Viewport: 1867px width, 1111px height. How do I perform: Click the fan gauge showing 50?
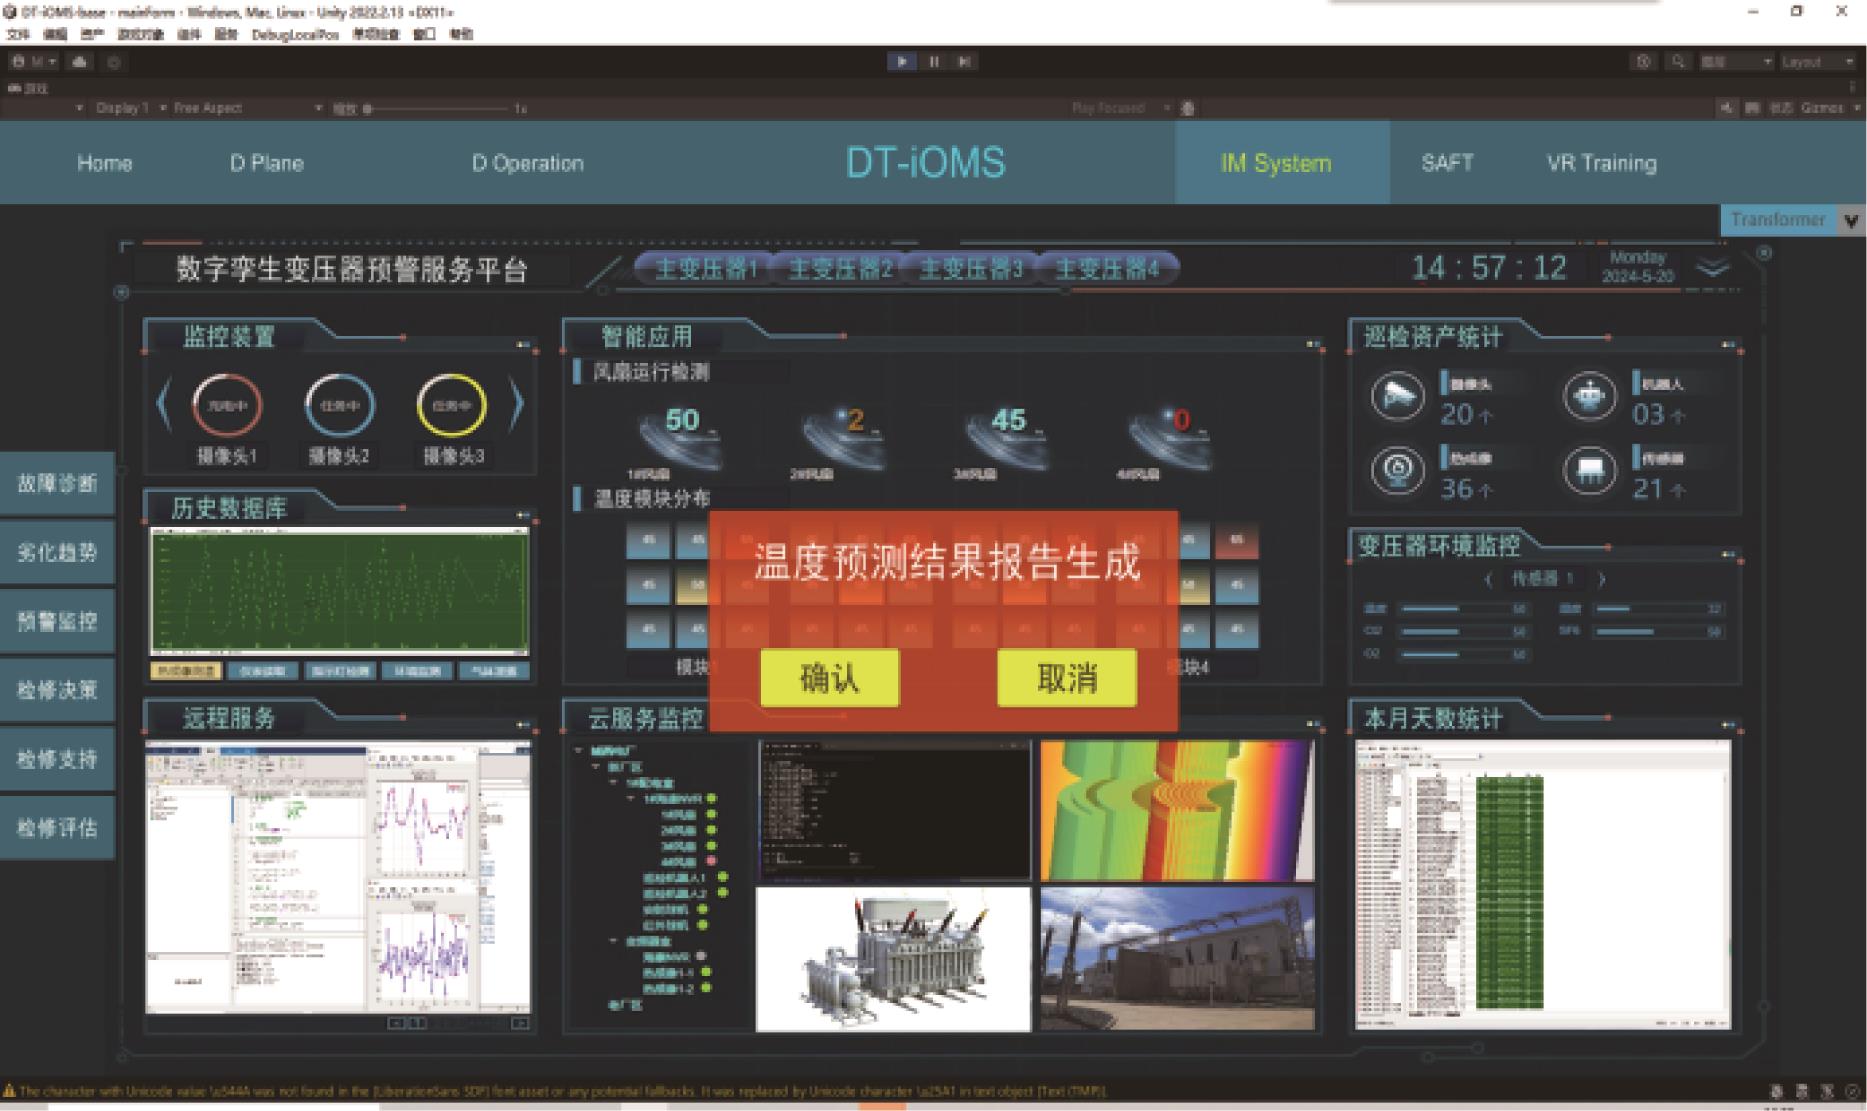[680, 437]
